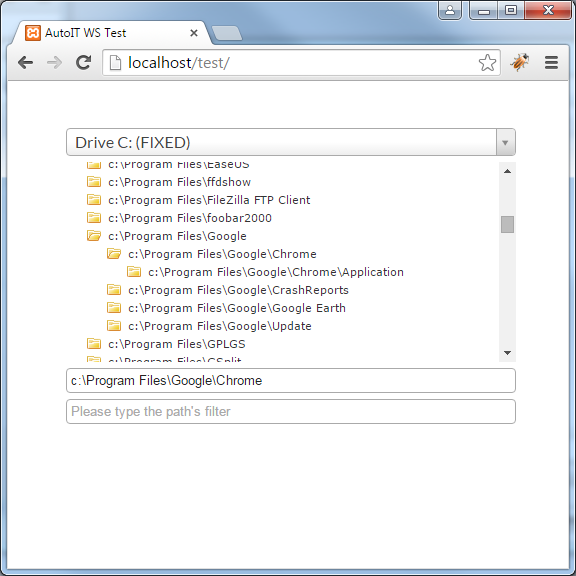Image resolution: width=576 pixels, height=576 pixels.
Task: Select c:\Program Files\Google\Chrome\Application
Action: [276, 272]
